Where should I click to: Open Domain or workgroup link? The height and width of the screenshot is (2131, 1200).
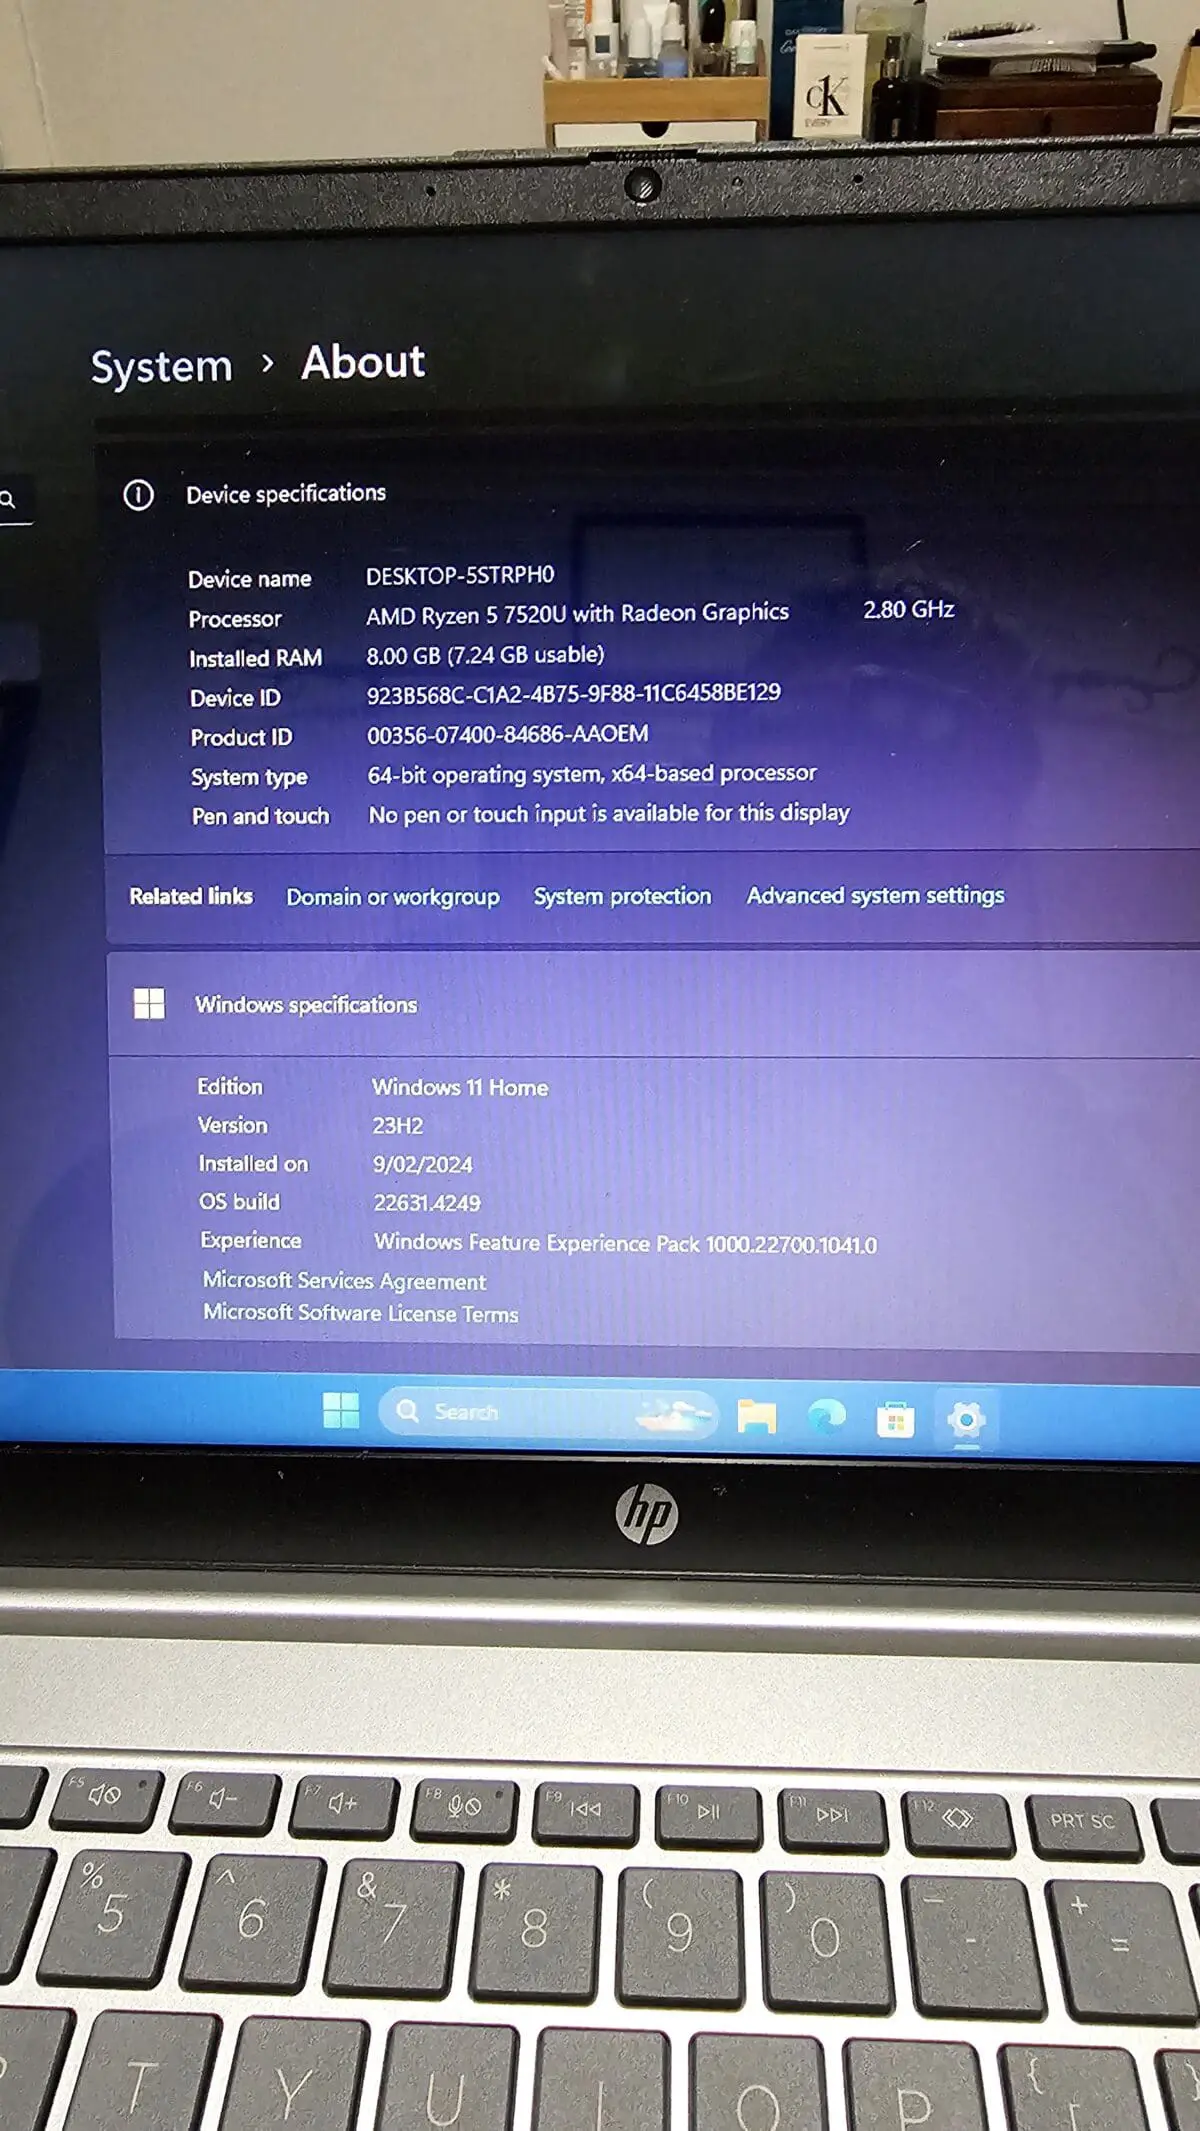pos(393,897)
